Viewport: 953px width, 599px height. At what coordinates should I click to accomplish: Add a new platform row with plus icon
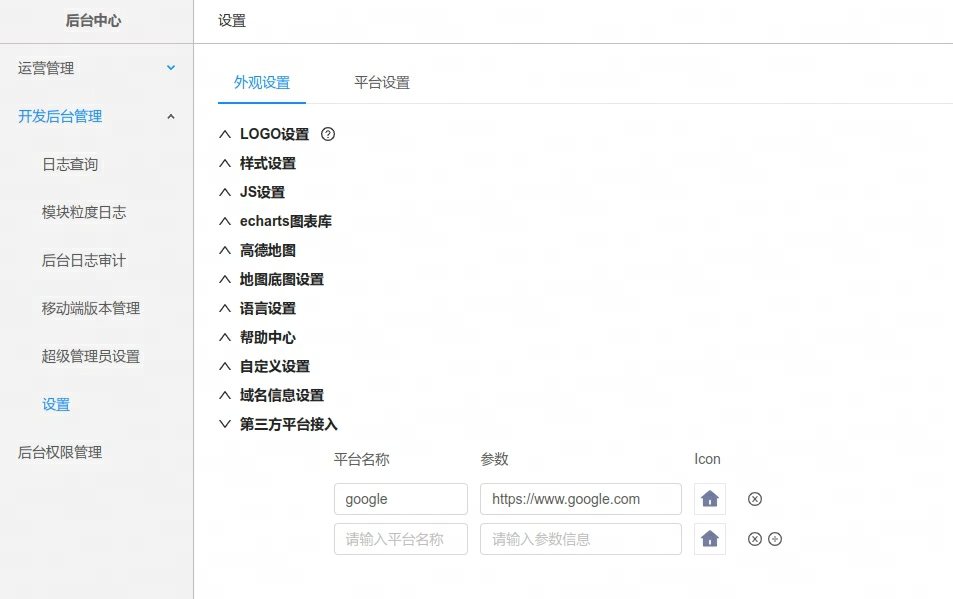click(775, 539)
